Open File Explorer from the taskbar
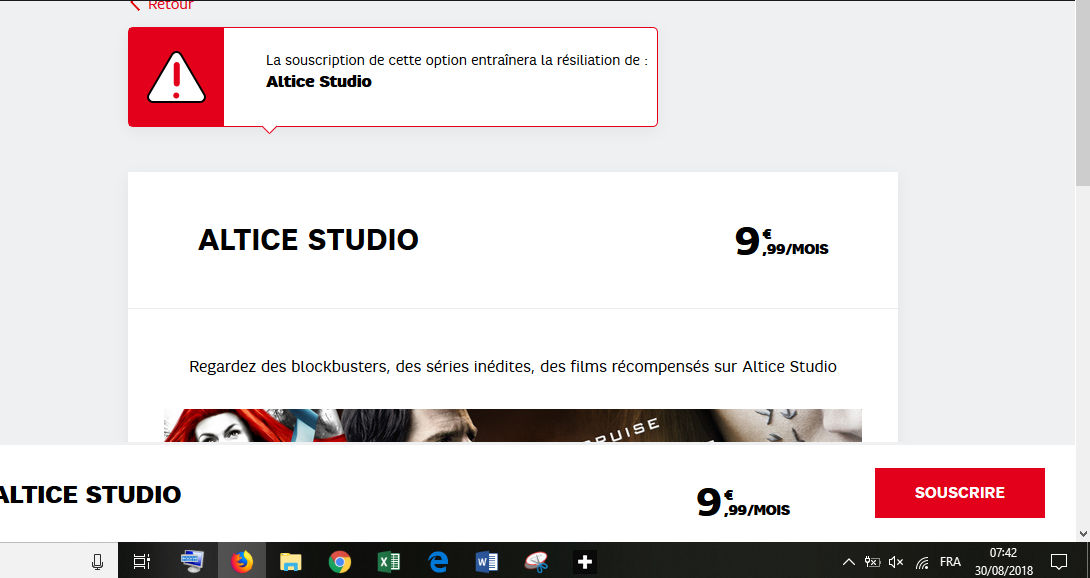This screenshot has height=578, width=1090. 290,561
